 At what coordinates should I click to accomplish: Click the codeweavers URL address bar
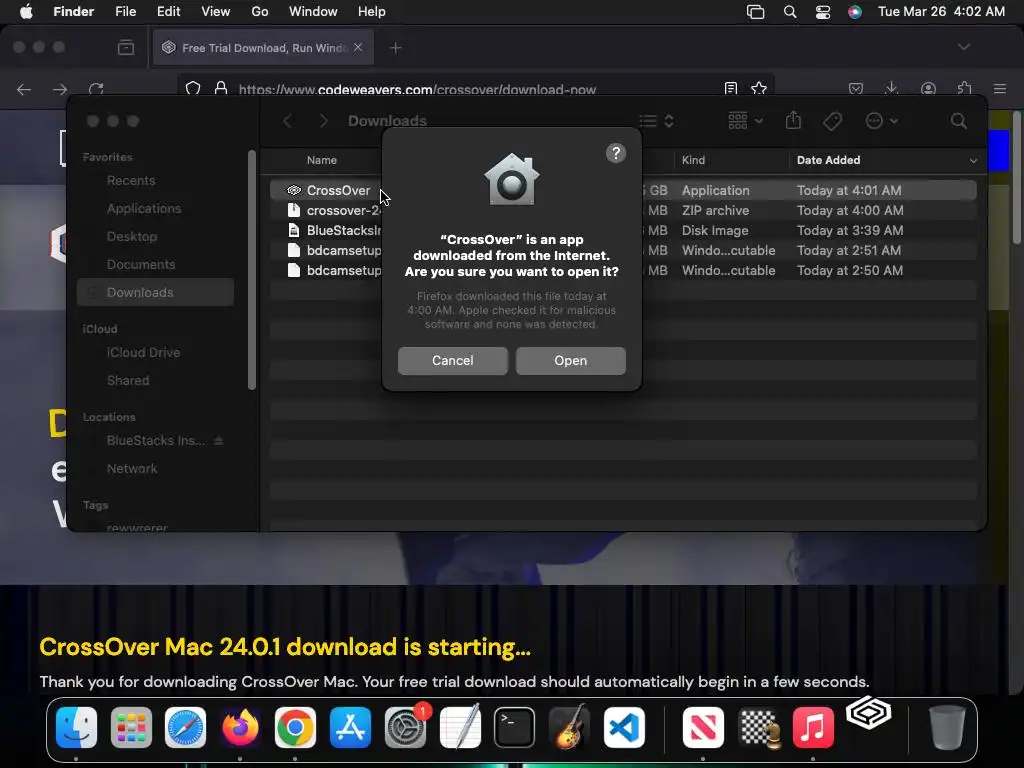417,89
